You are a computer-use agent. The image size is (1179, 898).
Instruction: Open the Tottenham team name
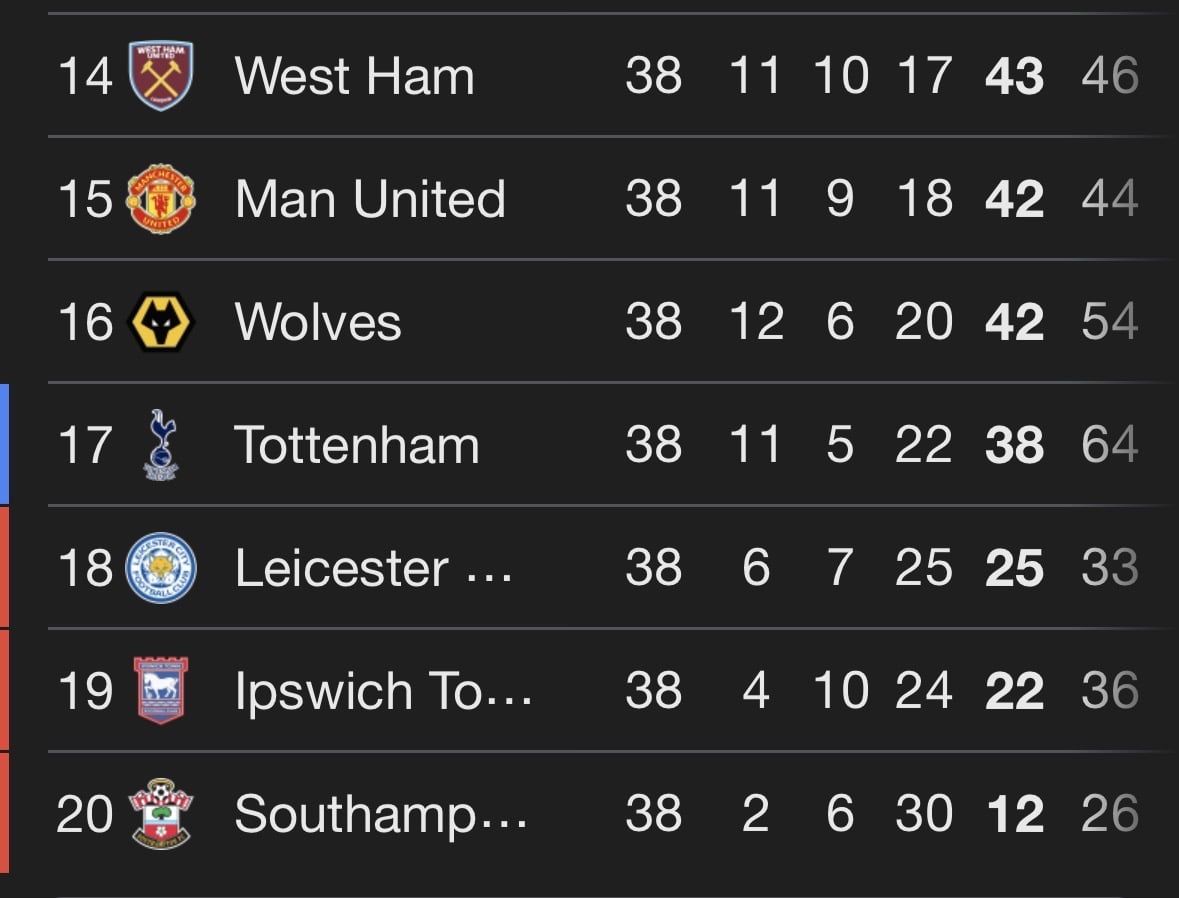point(356,444)
